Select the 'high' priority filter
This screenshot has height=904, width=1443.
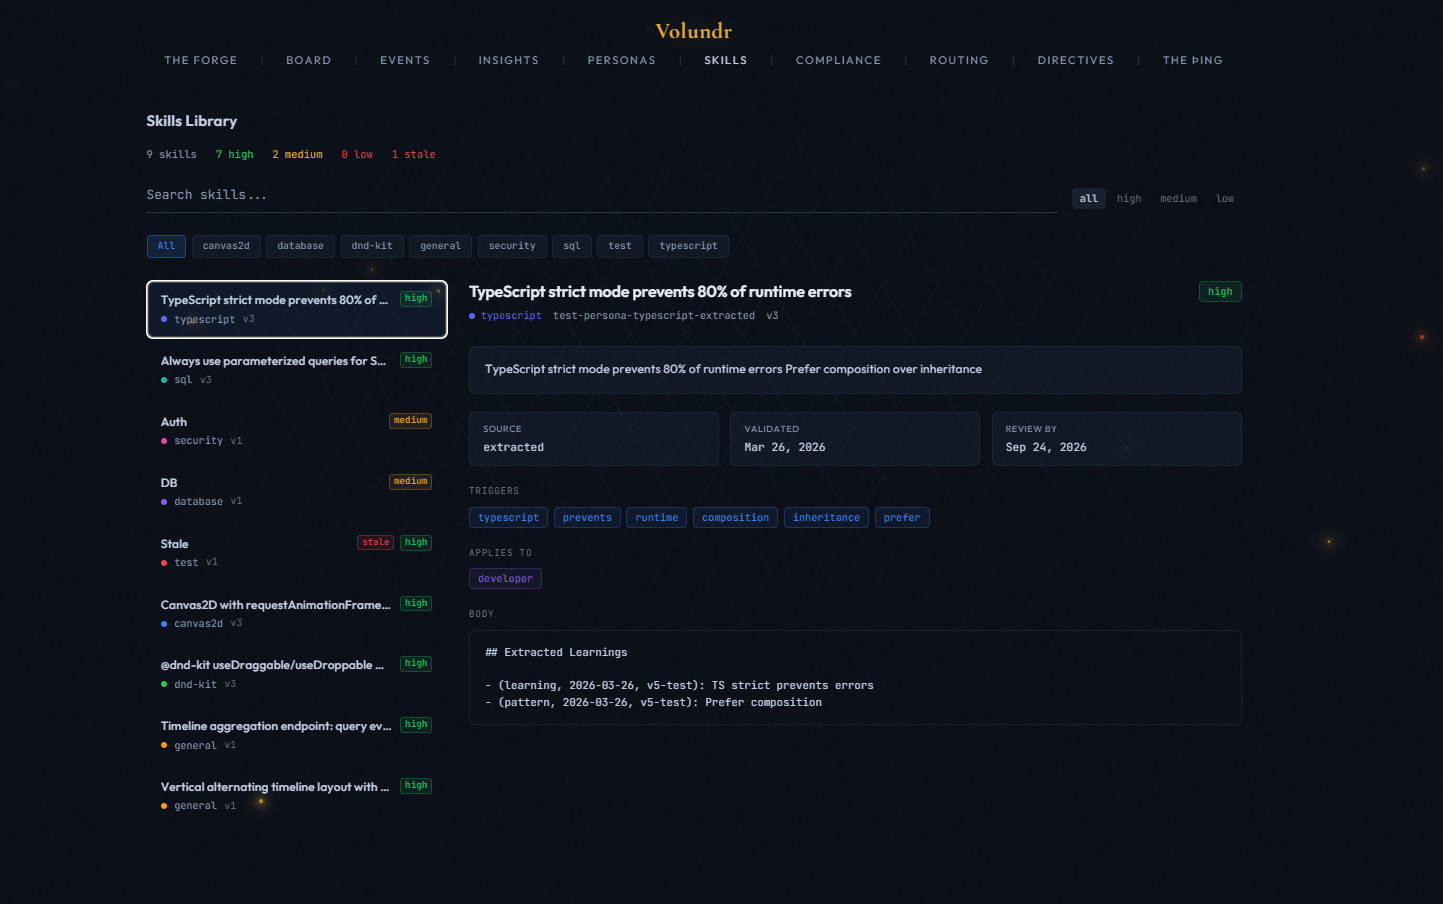click(x=1128, y=198)
